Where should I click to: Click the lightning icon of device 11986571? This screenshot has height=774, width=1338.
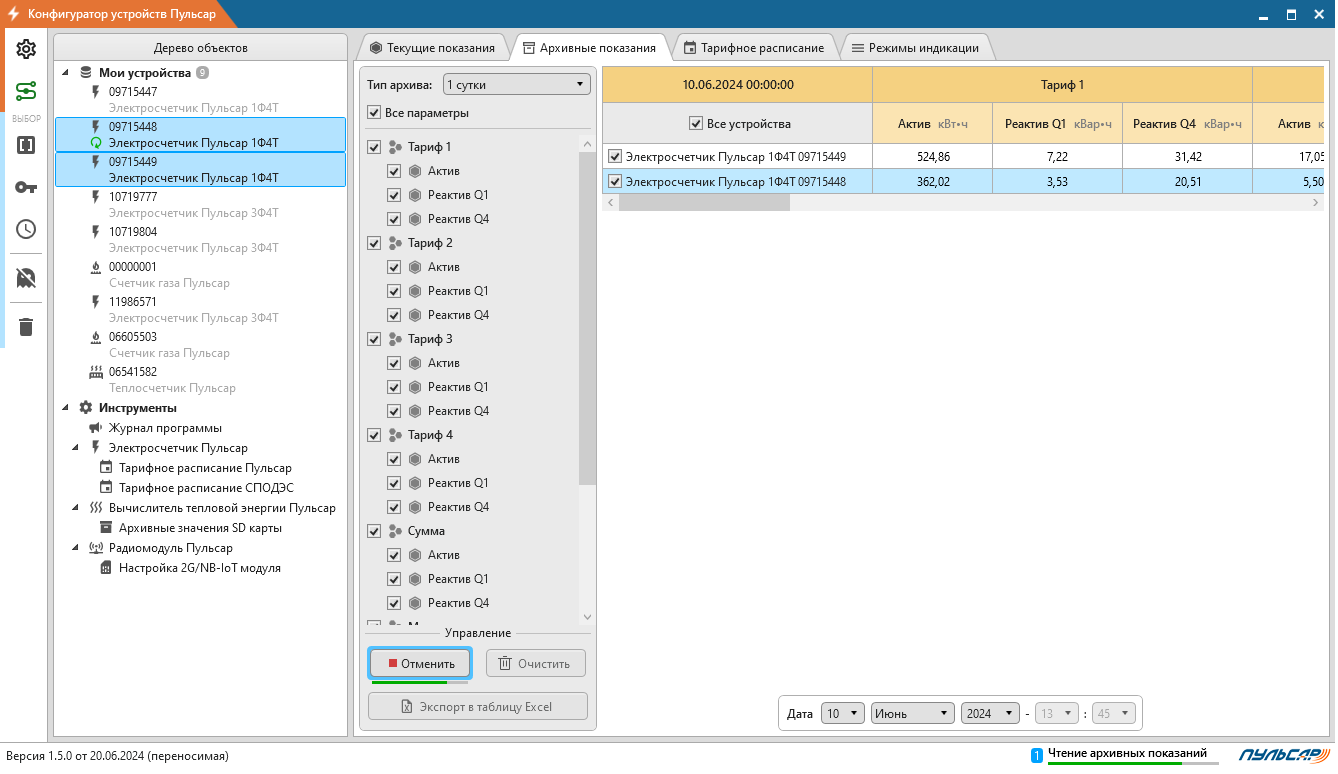[x=96, y=302]
